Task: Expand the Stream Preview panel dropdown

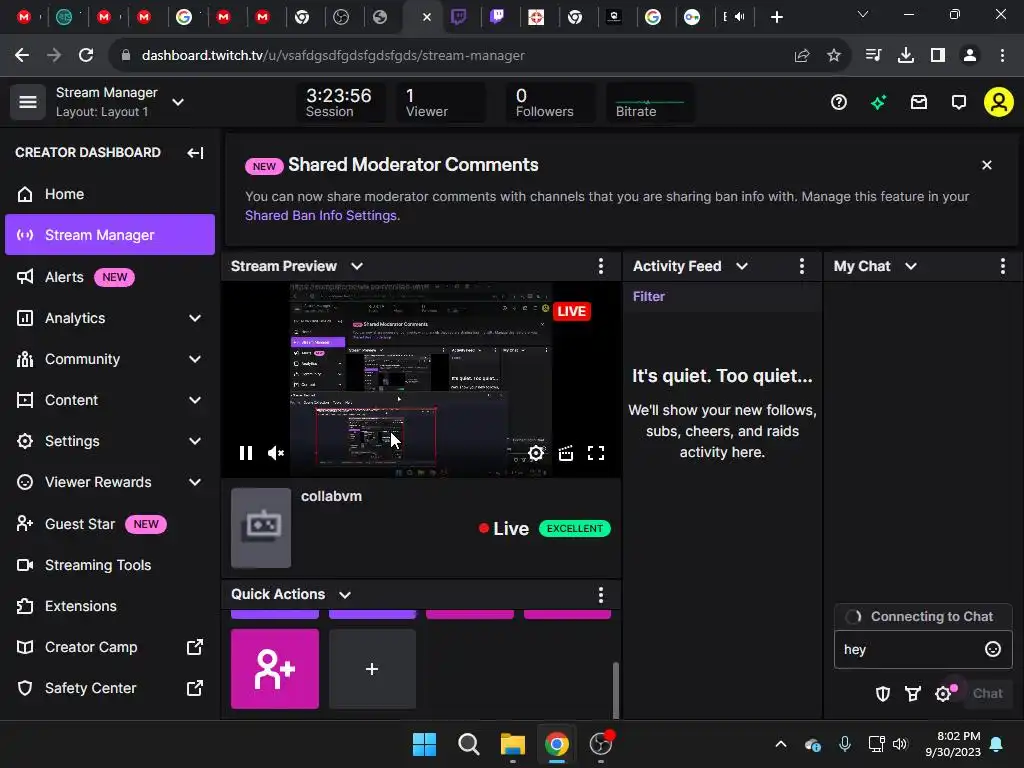Action: [x=357, y=266]
